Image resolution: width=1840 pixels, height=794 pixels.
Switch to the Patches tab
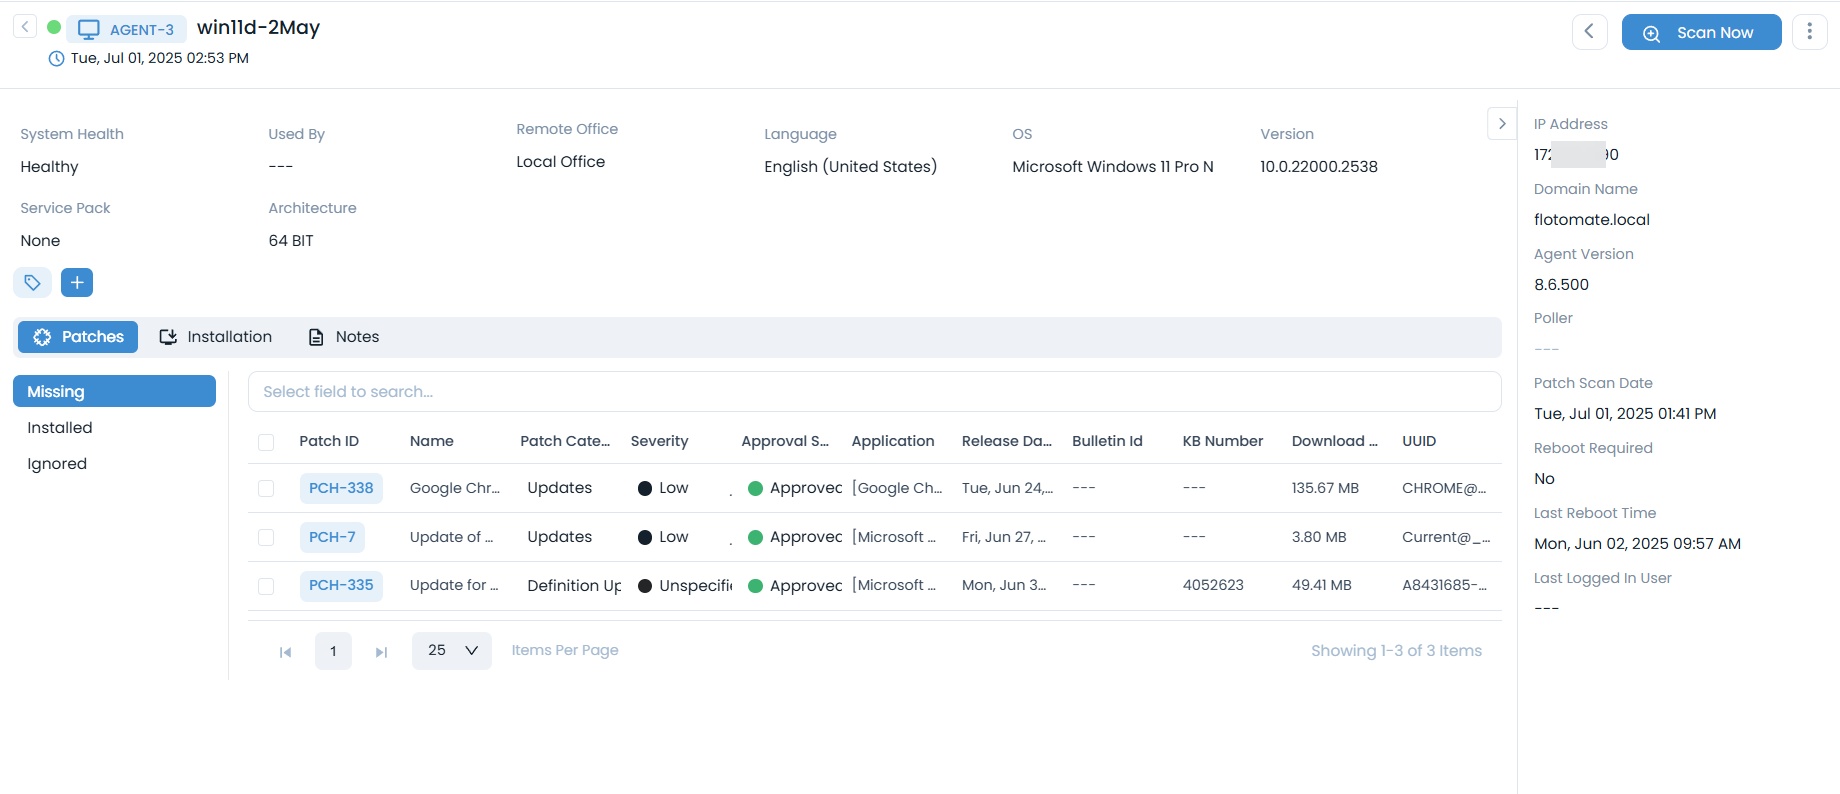point(78,337)
